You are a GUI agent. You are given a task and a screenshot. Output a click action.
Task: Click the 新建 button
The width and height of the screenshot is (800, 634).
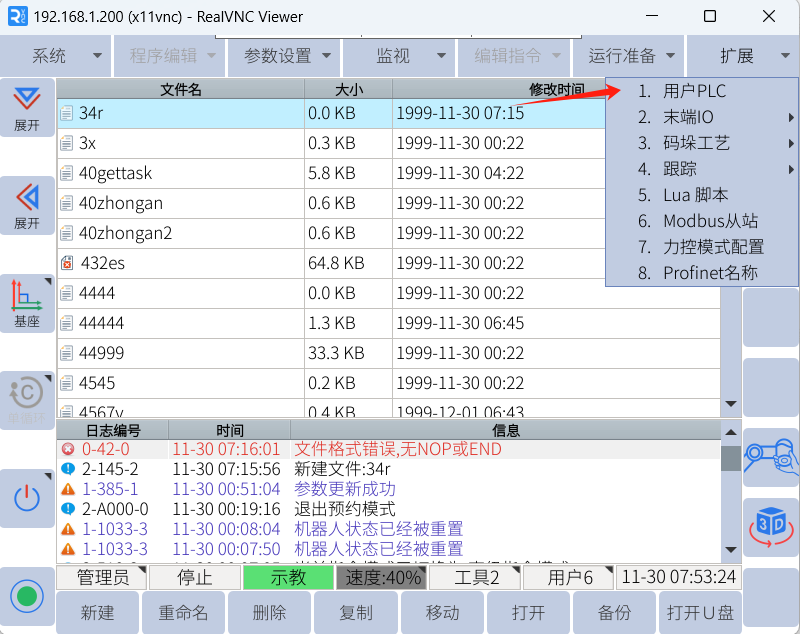[97, 612]
